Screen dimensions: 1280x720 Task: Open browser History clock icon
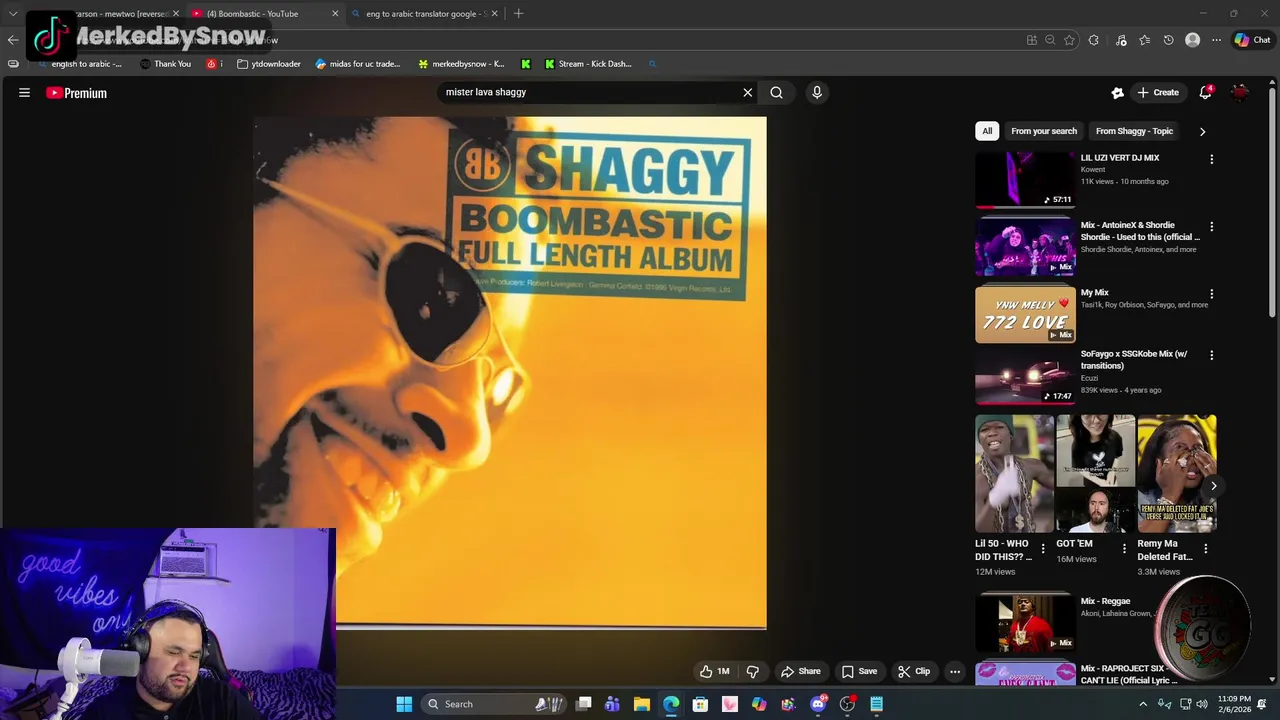[1168, 40]
